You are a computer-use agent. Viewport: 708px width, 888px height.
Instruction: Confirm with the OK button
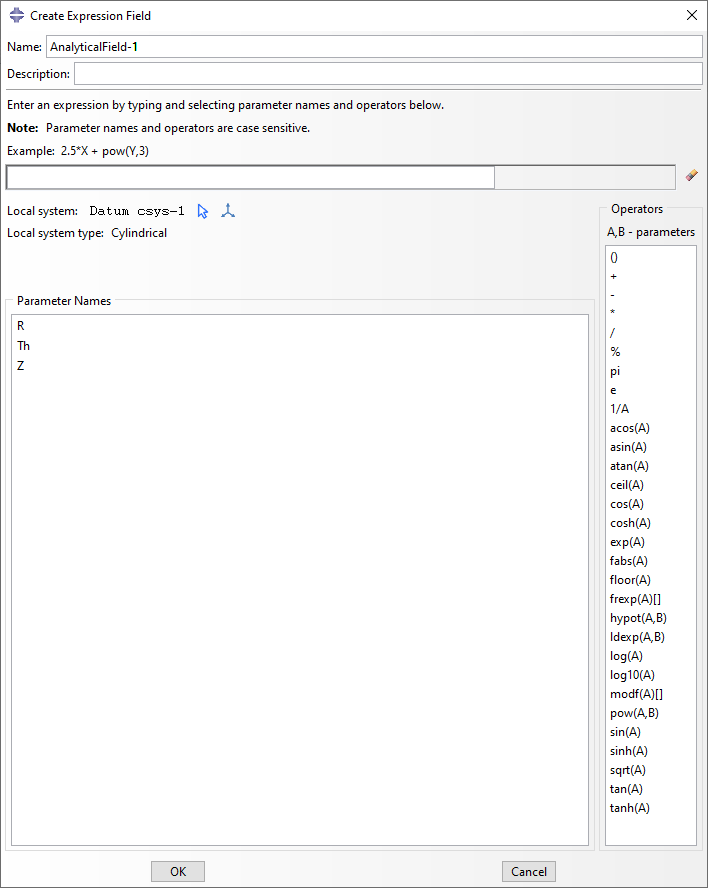coord(178,871)
